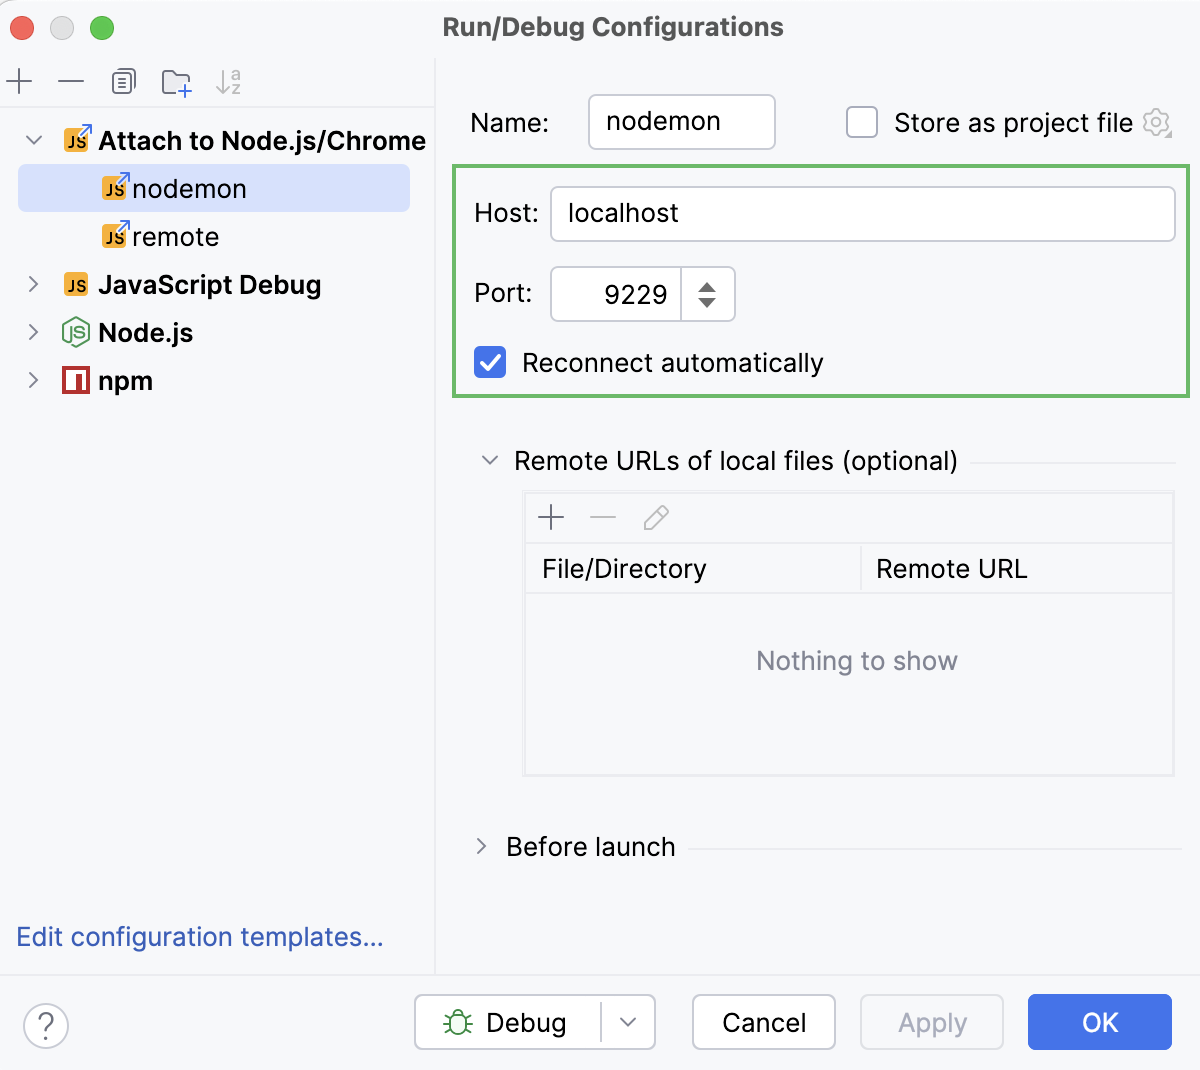The width and height of the screenshot is (1200, 1070).
Task: Sort configurations alphabetically
Action: click(x=228, y=81)
